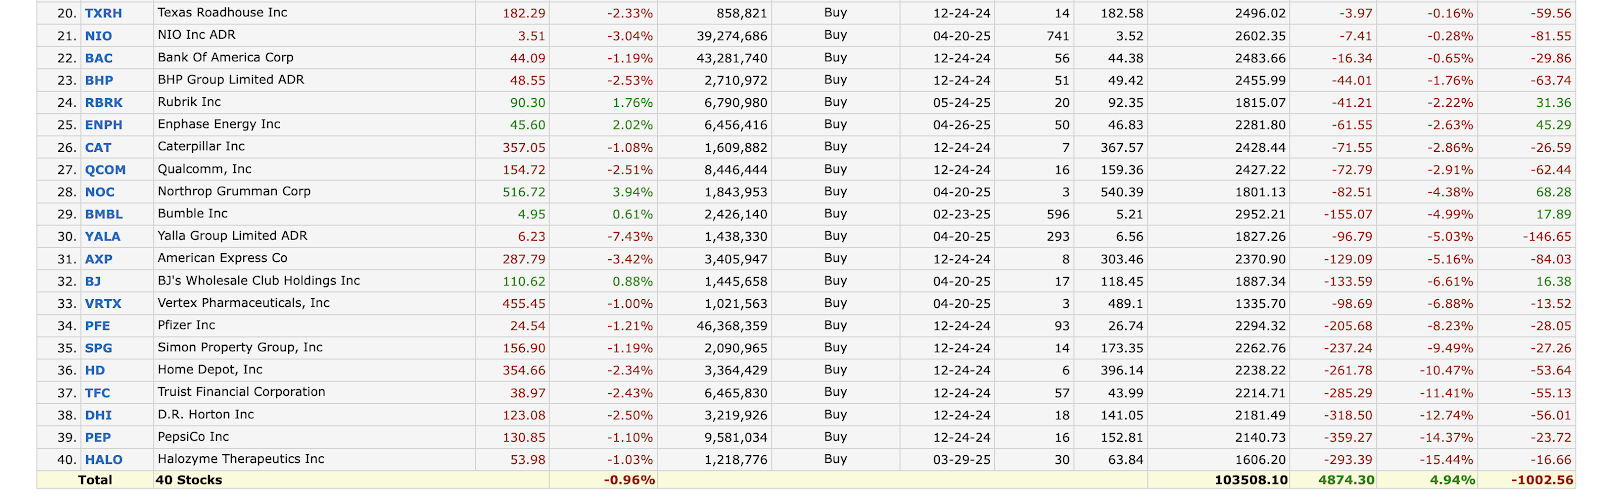Viewport: 1600px width, 503px height.
Task: Open the BHP ticker link
Action: point(99,80)
